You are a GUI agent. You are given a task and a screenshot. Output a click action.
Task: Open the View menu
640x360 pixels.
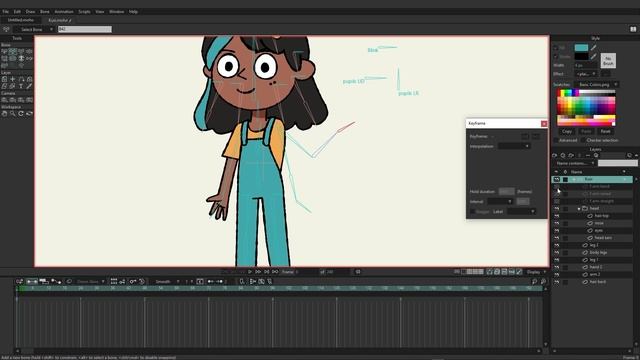(100, 12)
